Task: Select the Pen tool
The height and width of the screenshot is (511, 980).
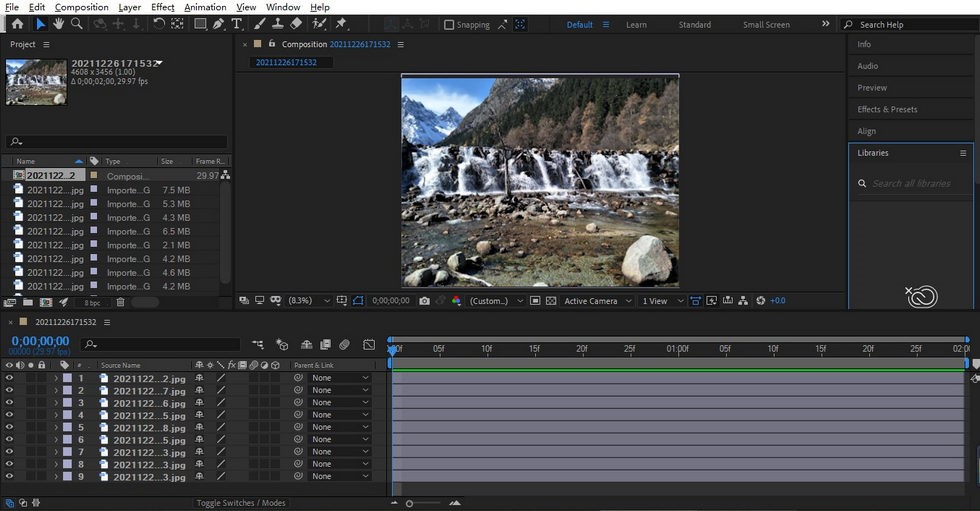Action: [218, 24]
